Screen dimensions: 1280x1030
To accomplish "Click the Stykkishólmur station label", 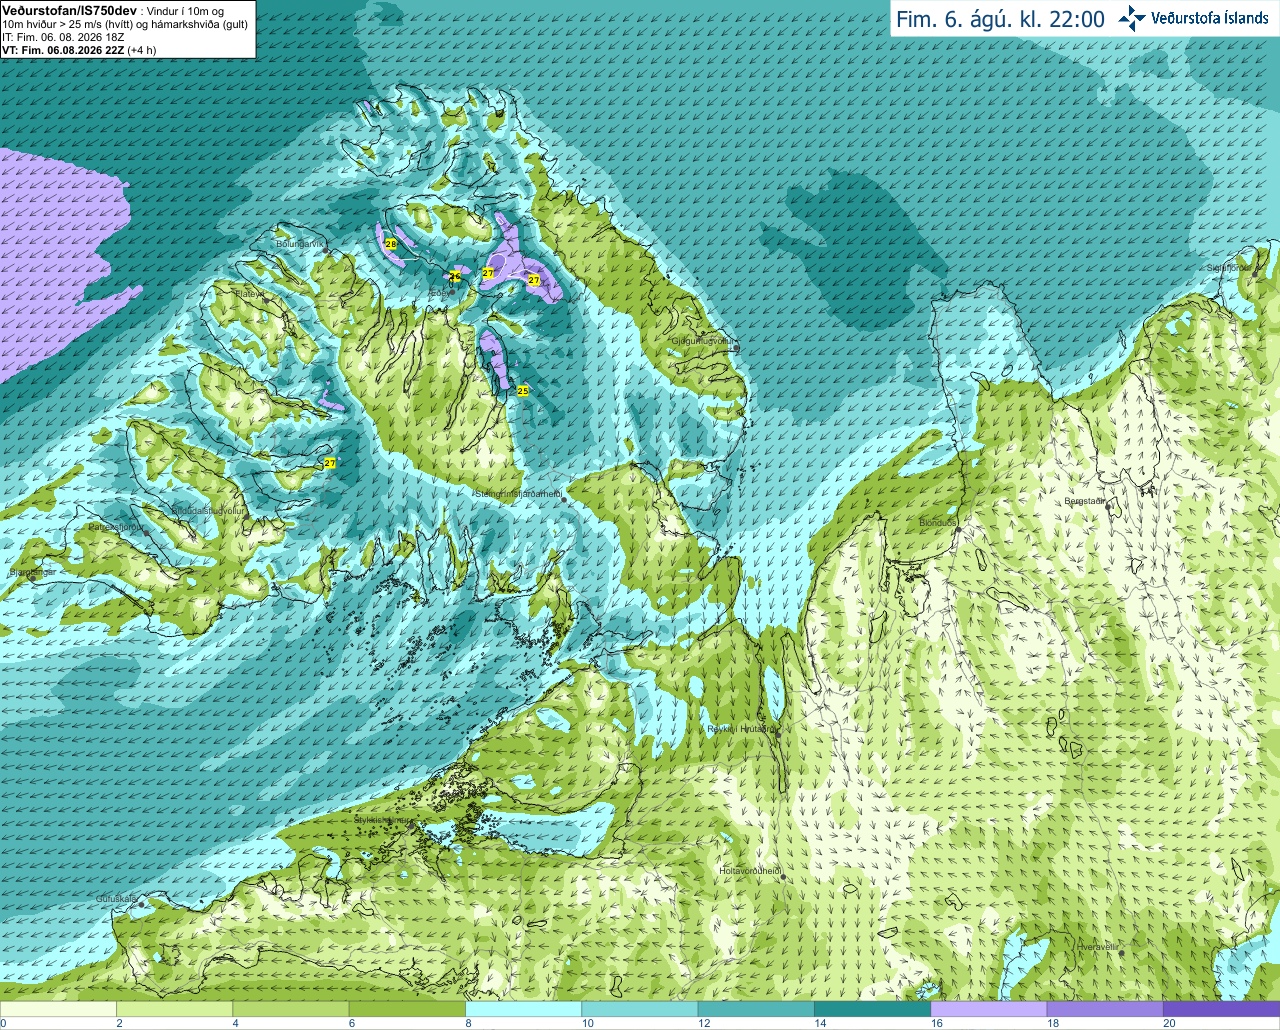I will pyautogui.click(x=381, y=820).
